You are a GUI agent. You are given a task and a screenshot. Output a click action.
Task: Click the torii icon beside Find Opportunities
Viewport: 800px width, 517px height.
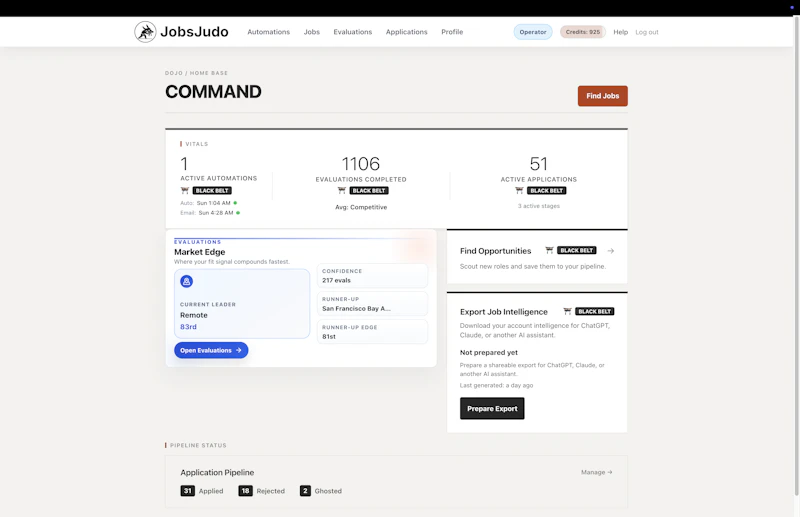[549, 250]
